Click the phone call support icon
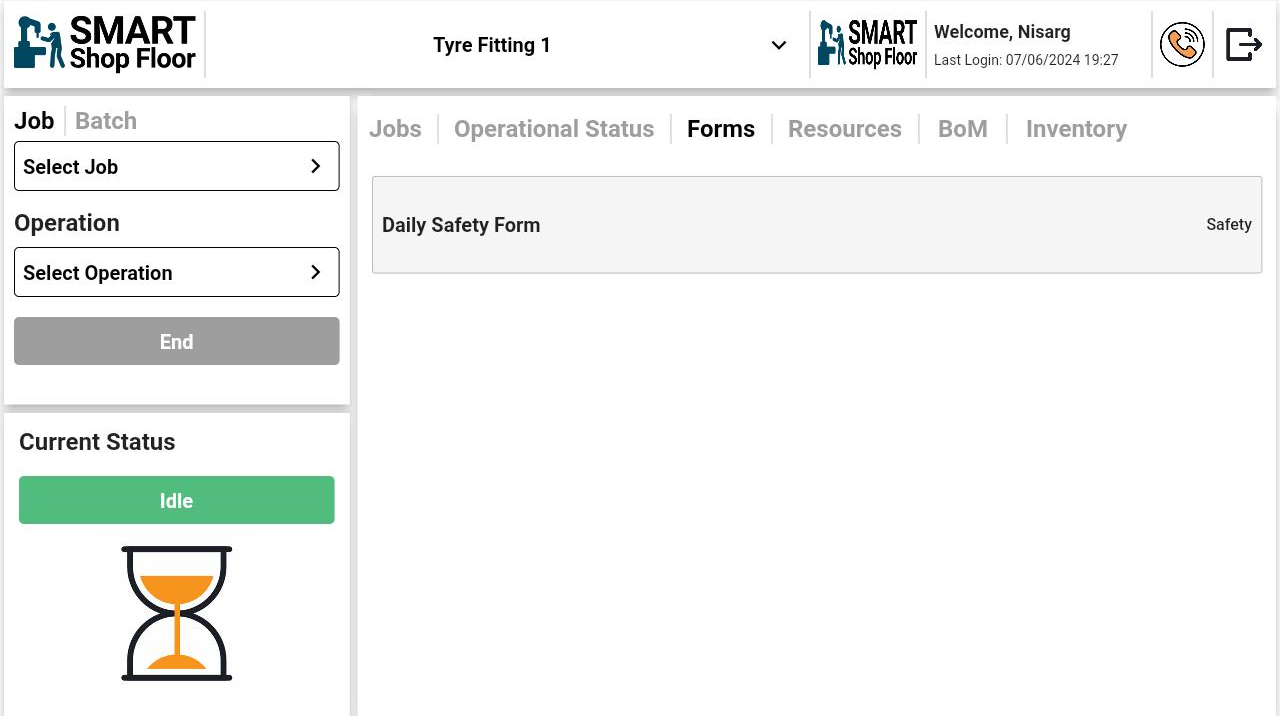The image size is (1280, 716). (x=1181, y=45)
